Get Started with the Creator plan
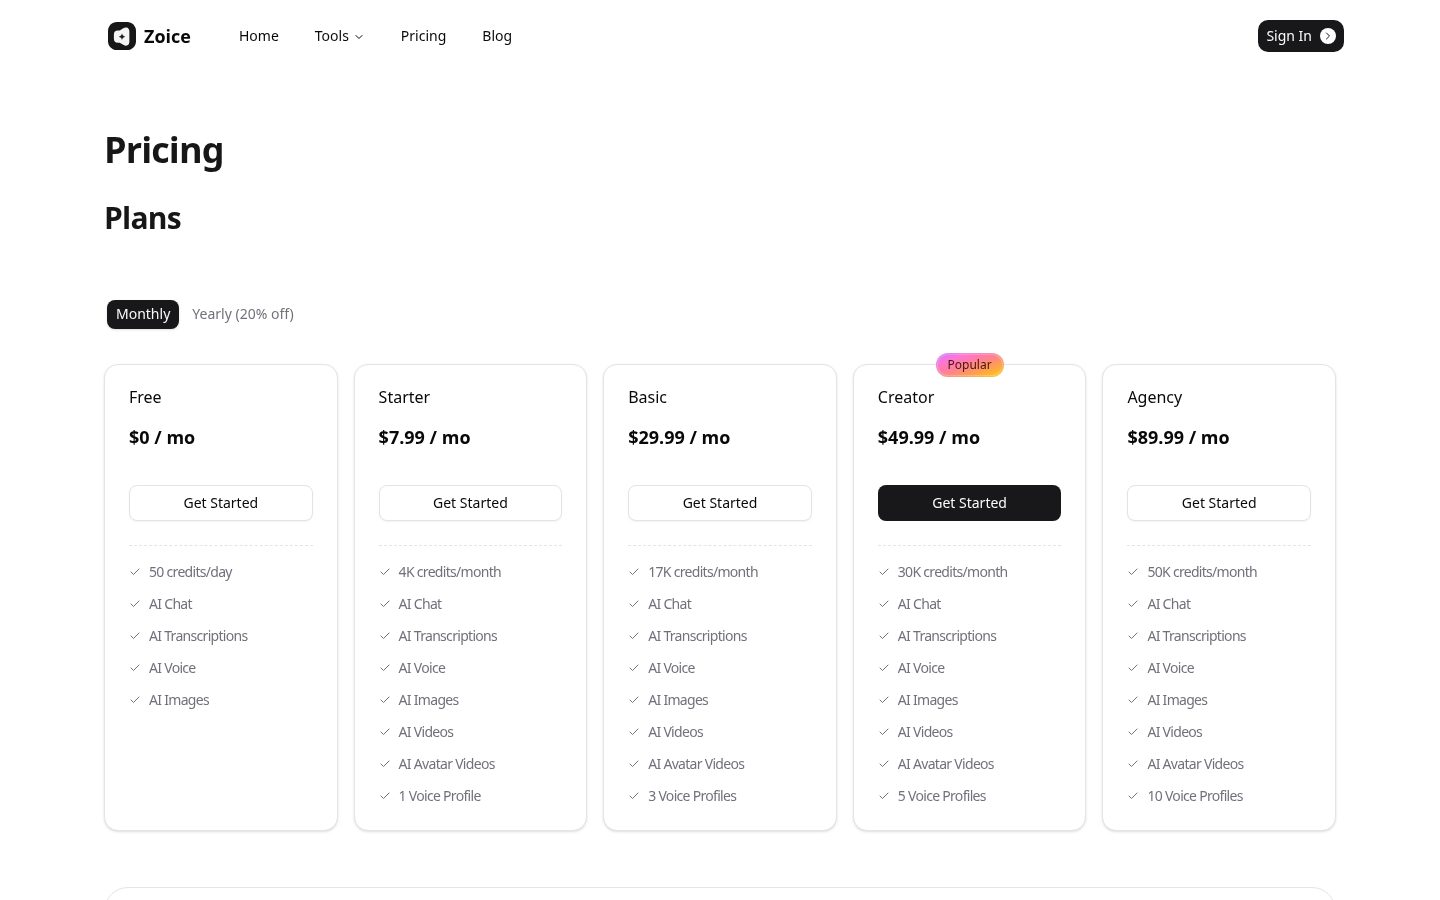 coord(969,503)
